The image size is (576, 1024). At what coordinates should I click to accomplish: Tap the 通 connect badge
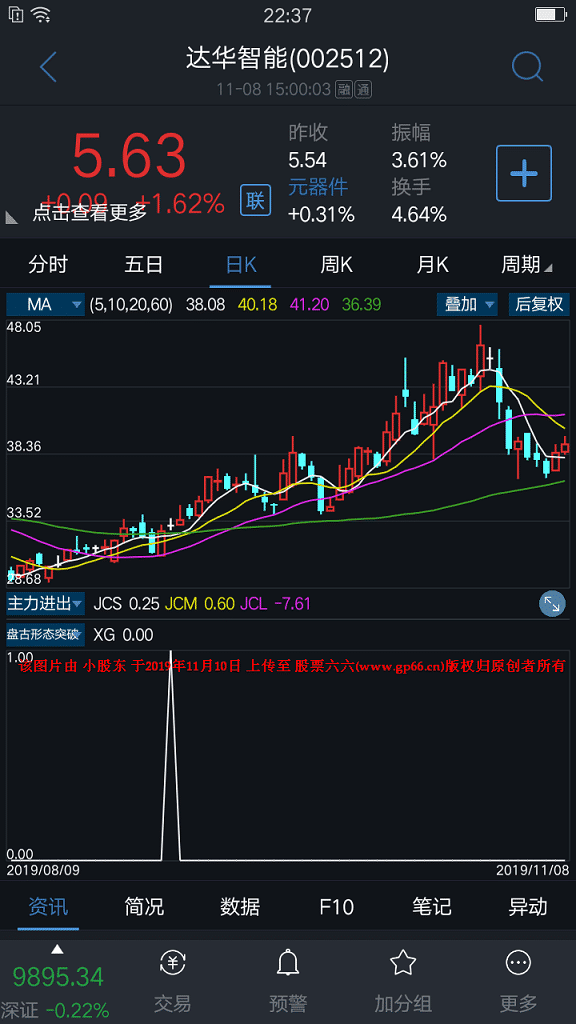coord(363,89)
